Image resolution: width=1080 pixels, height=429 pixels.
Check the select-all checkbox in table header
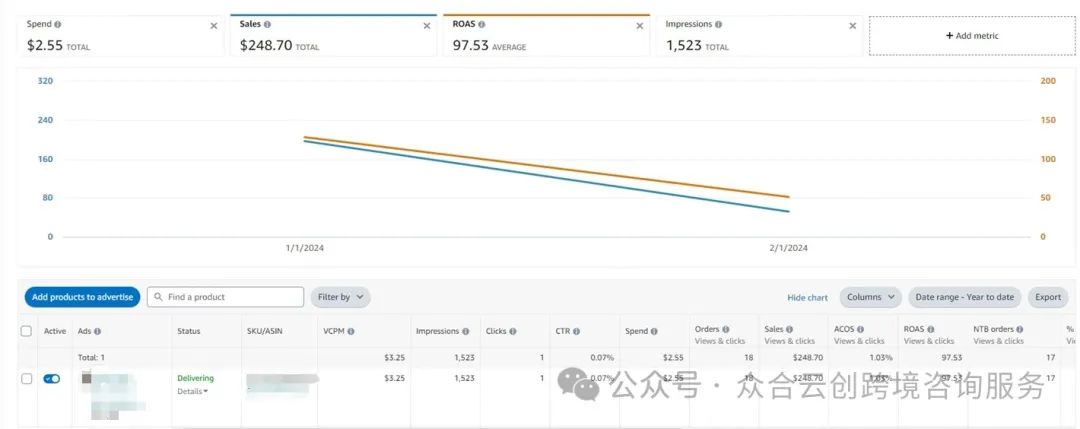click(x=26, y=331)
